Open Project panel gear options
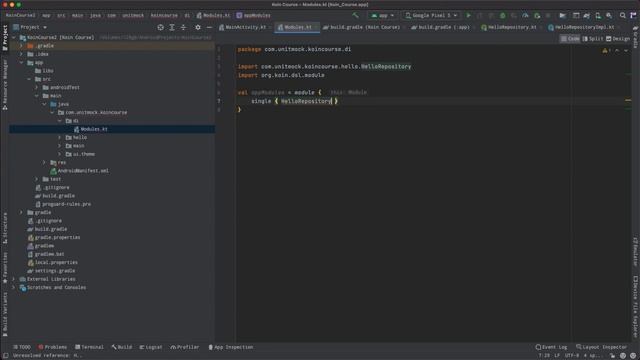The image size is (640, 360). (x=198, y=27)
